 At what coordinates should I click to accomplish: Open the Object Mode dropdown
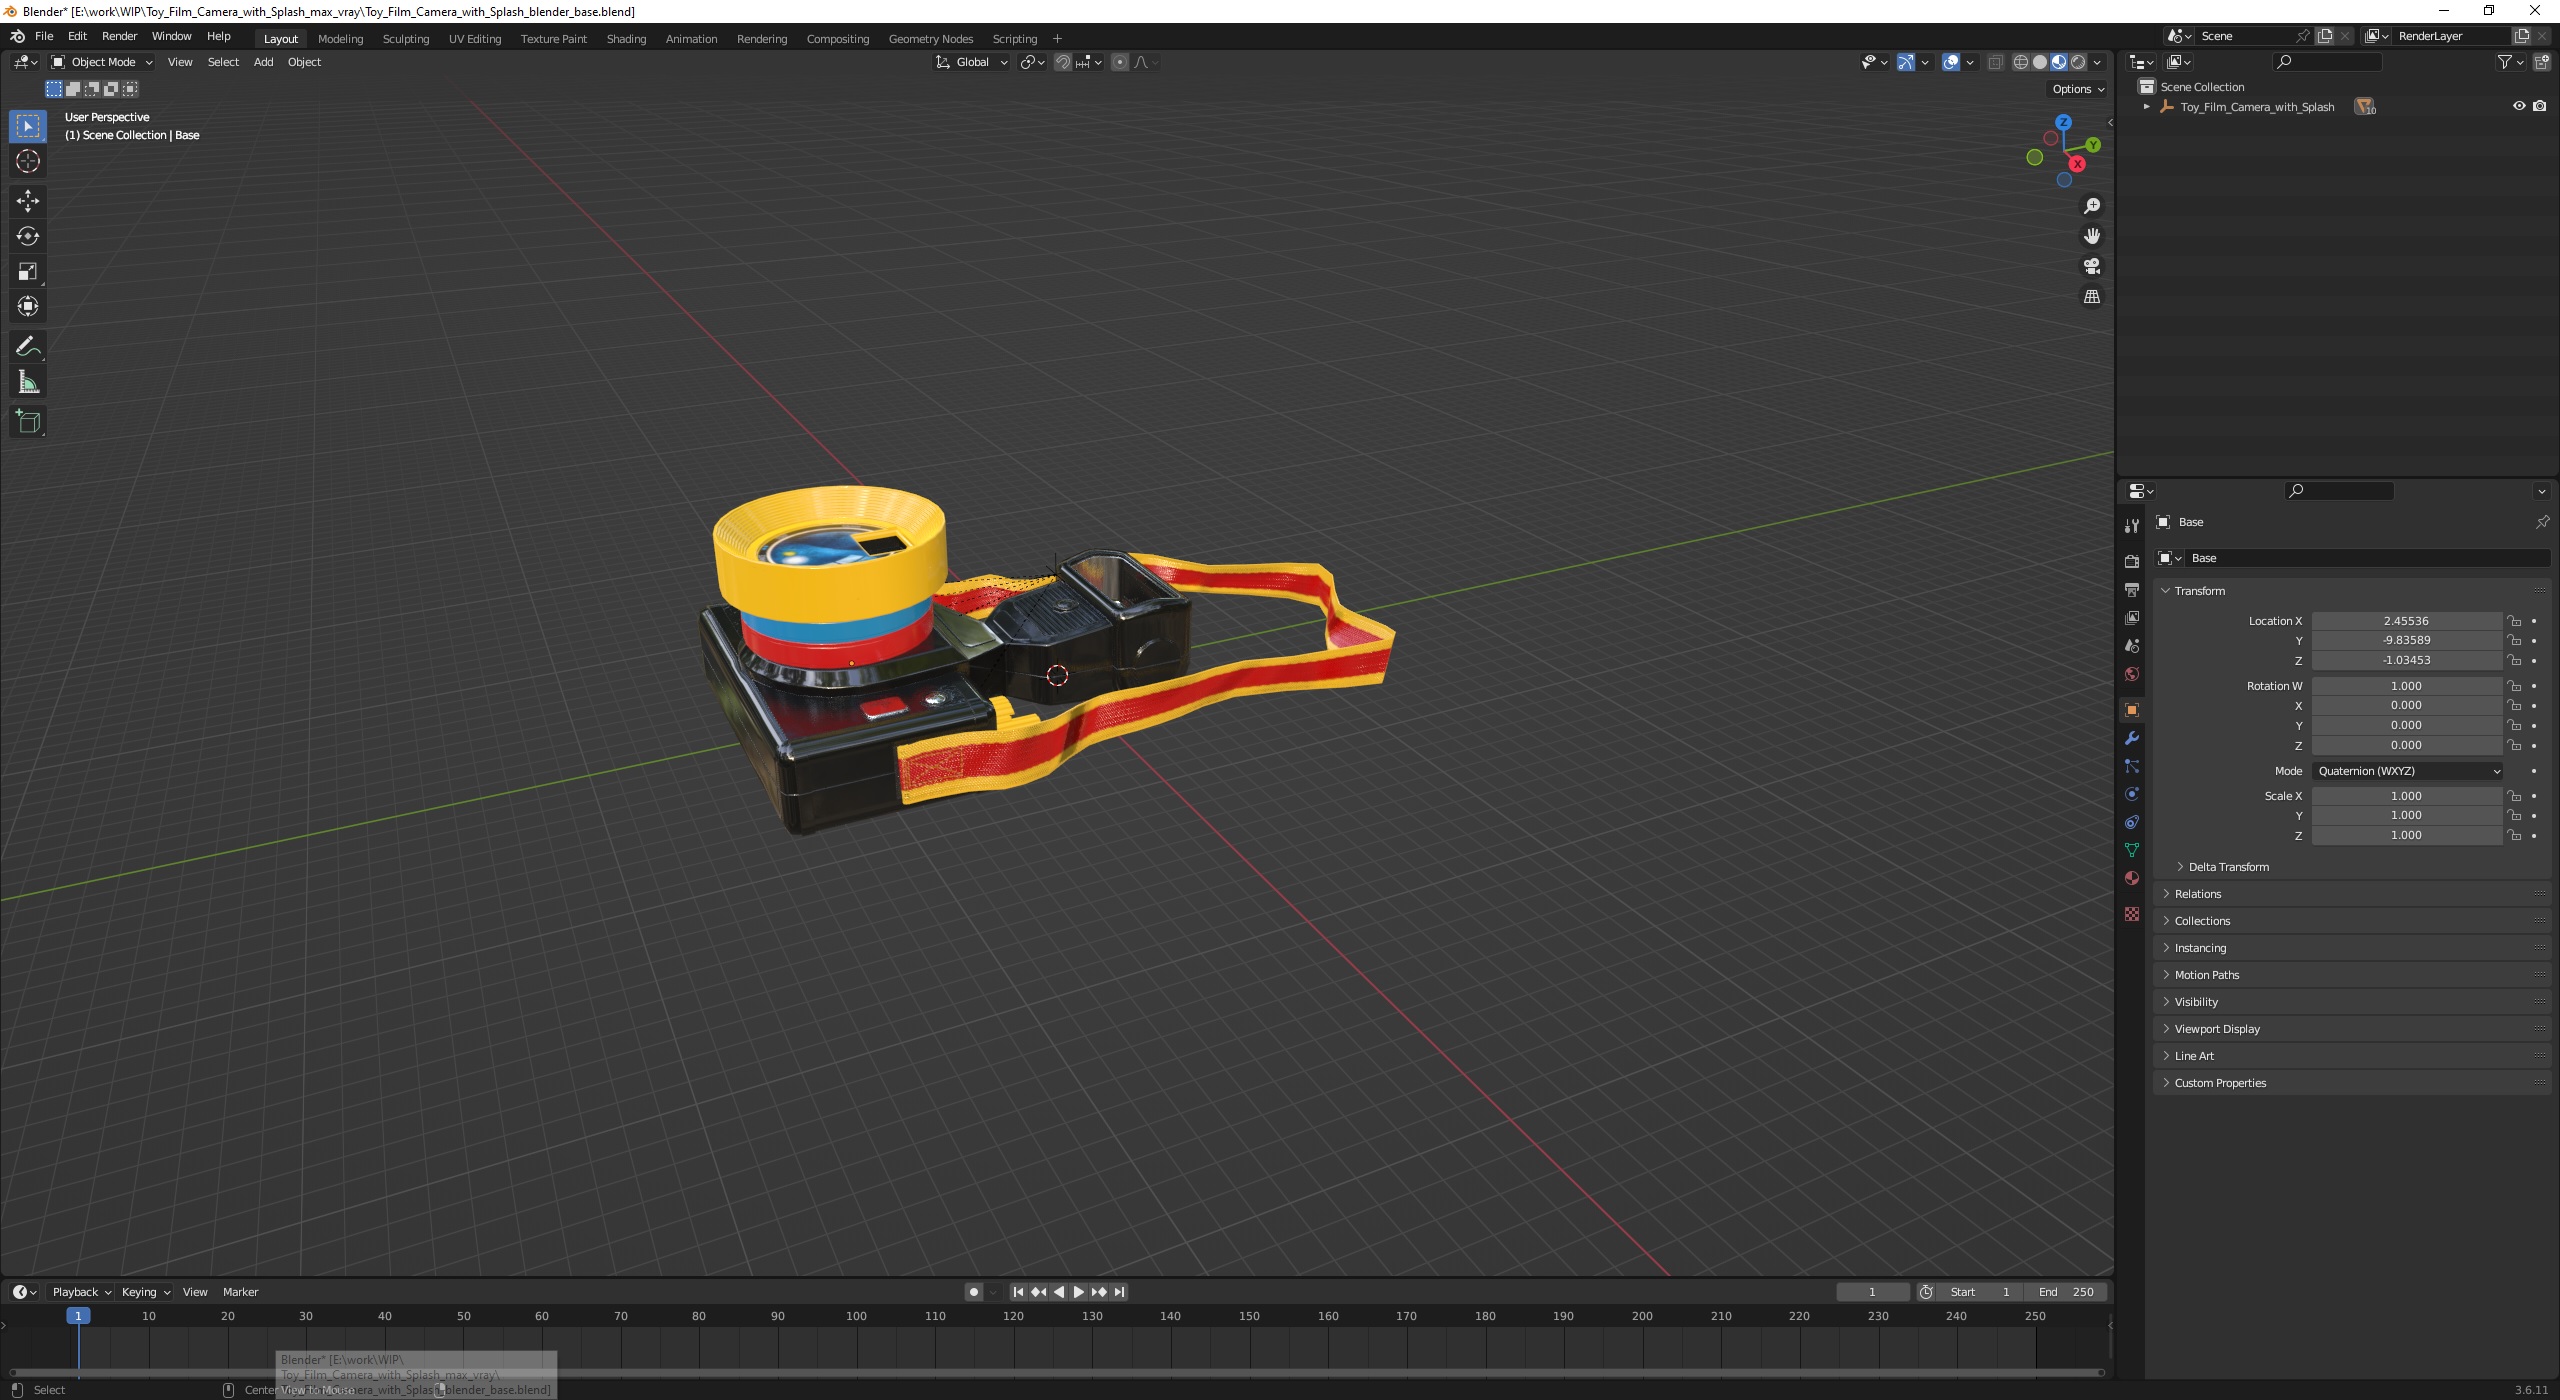coord(102,62)
